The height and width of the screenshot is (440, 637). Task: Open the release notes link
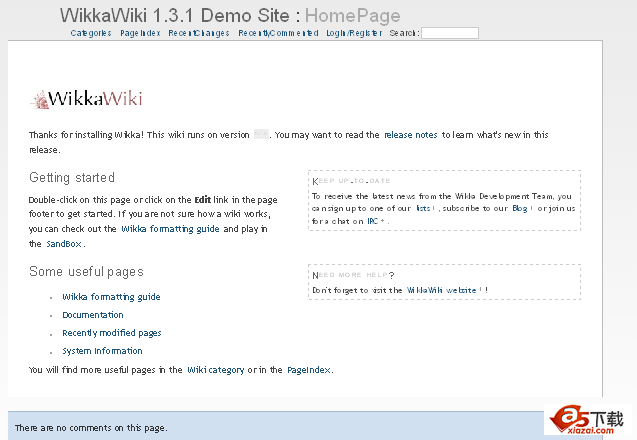[x=411, y=135]
